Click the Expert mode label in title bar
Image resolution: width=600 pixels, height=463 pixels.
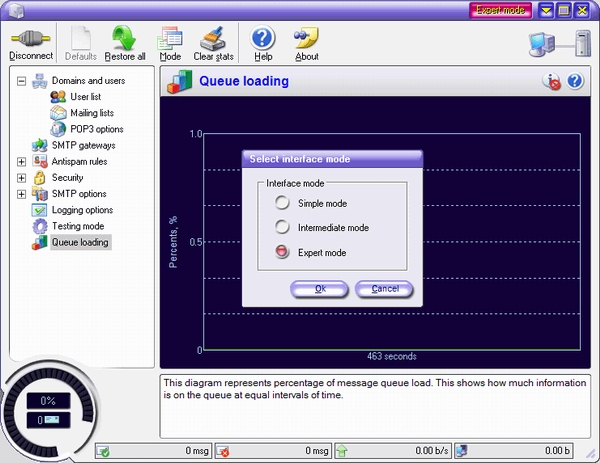499,10
